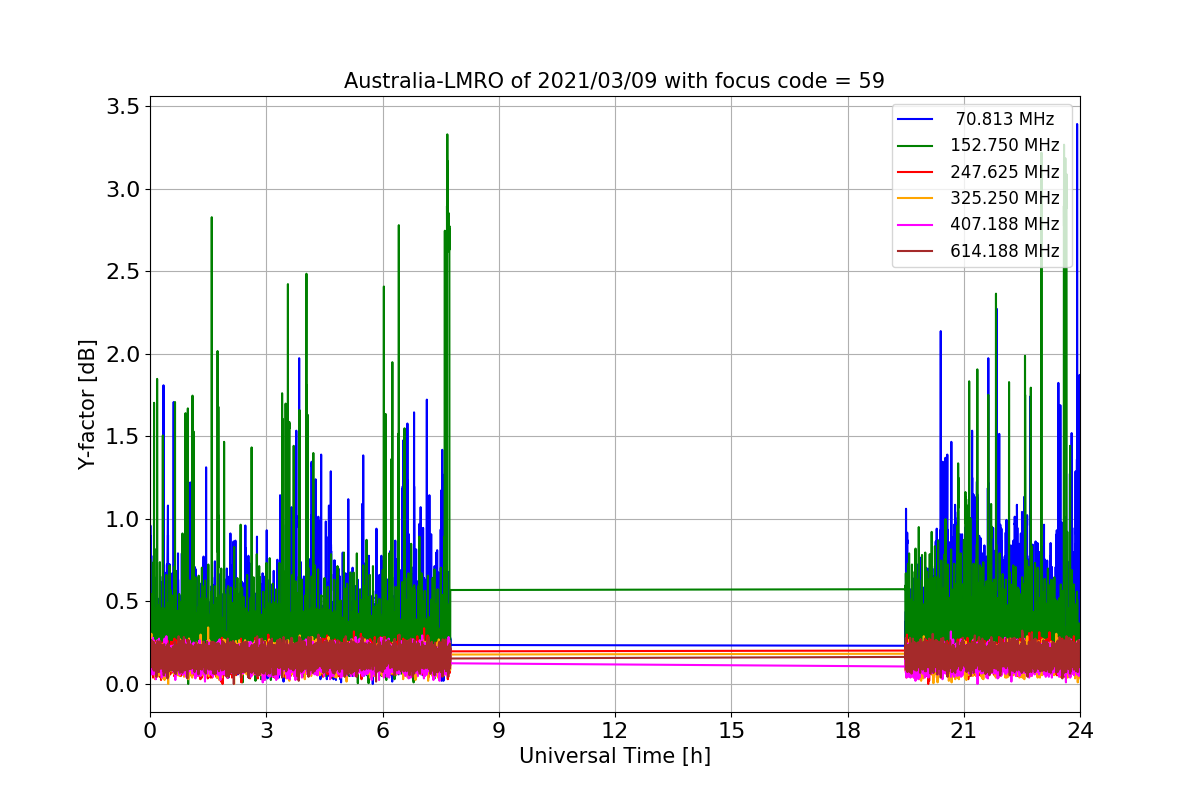The width and height of the screenshot is (1200, 800).
Task: Click the 3.0 tick on the y-axis
Action: [x=122, y=189]
